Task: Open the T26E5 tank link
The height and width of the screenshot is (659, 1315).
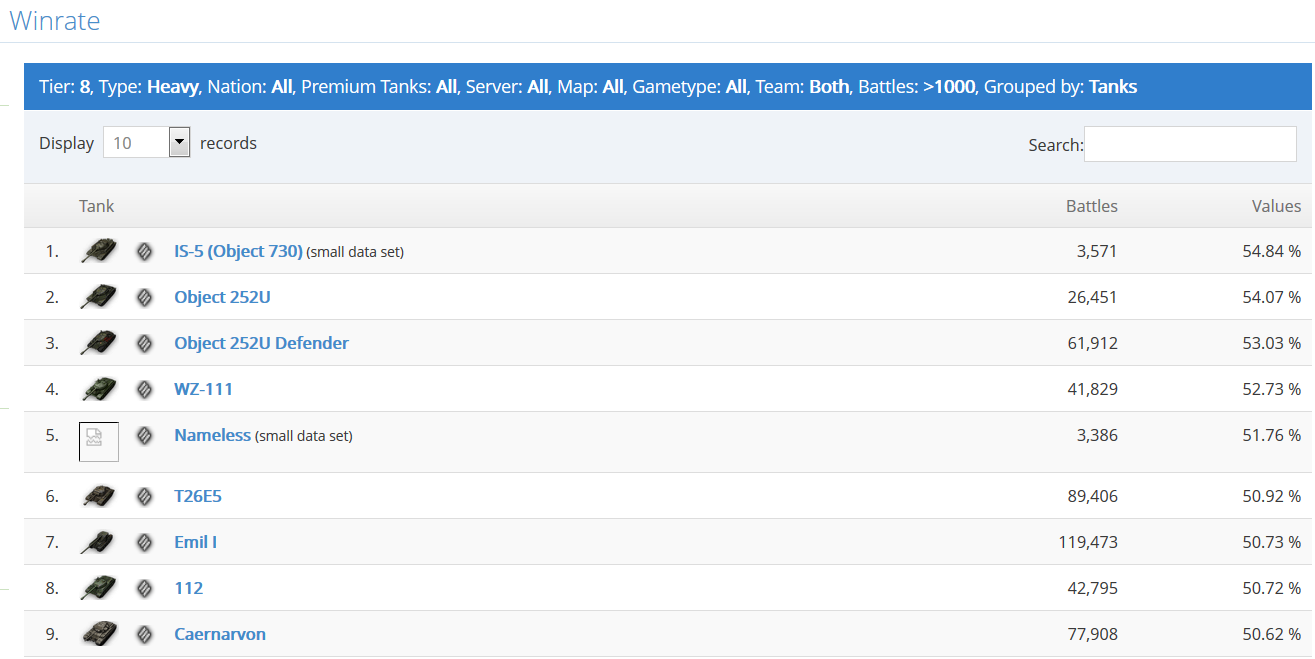Action: tap(198, 496)
